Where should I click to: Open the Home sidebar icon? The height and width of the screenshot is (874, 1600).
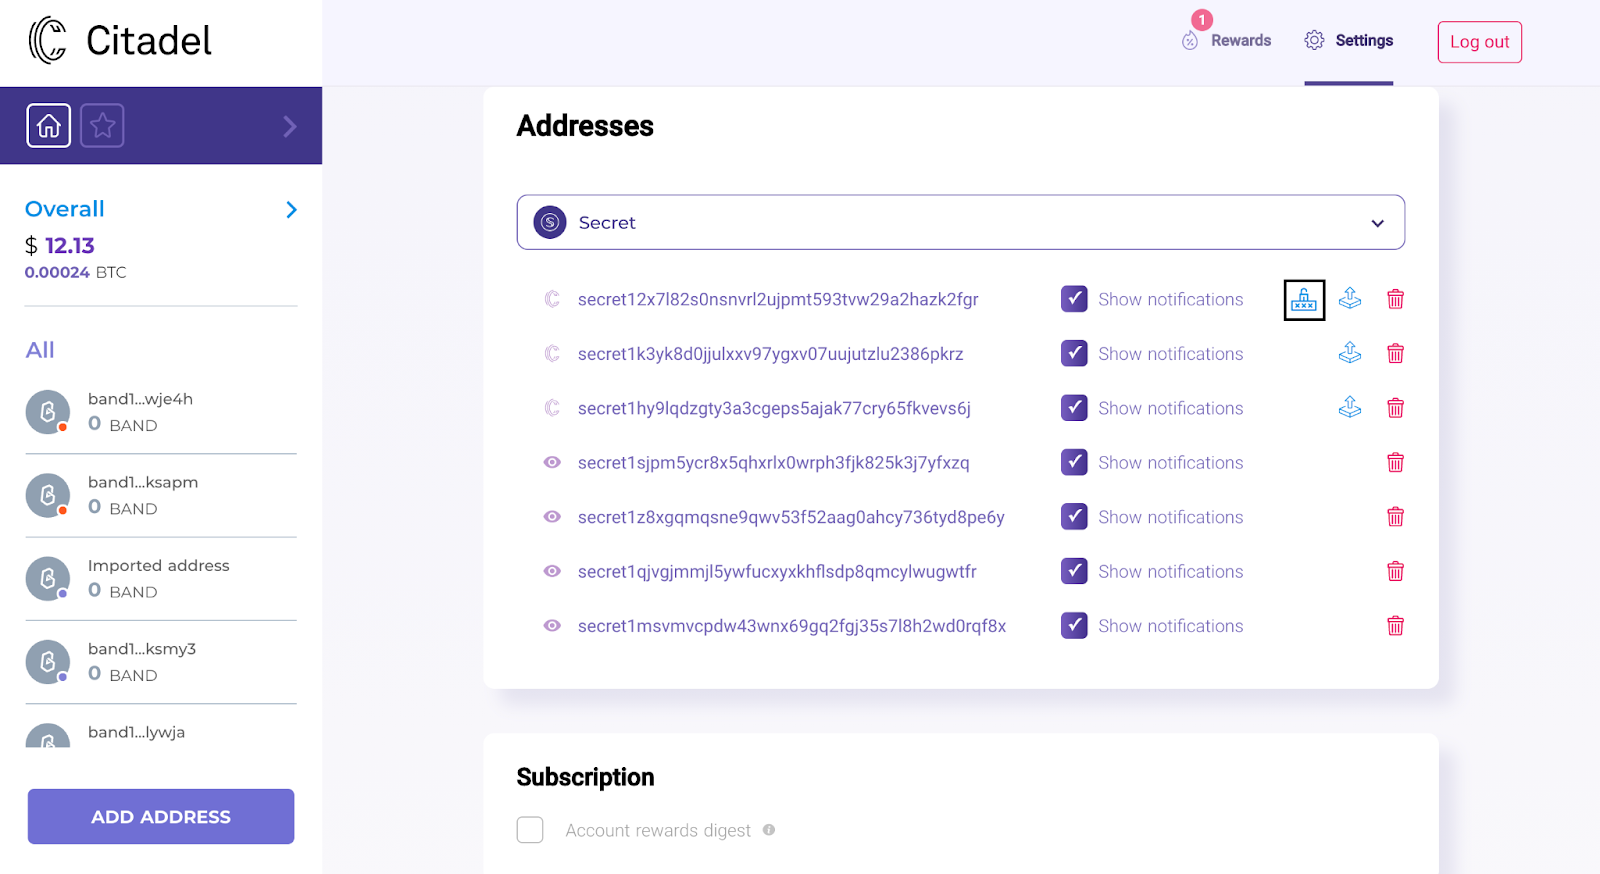[49, 126]
